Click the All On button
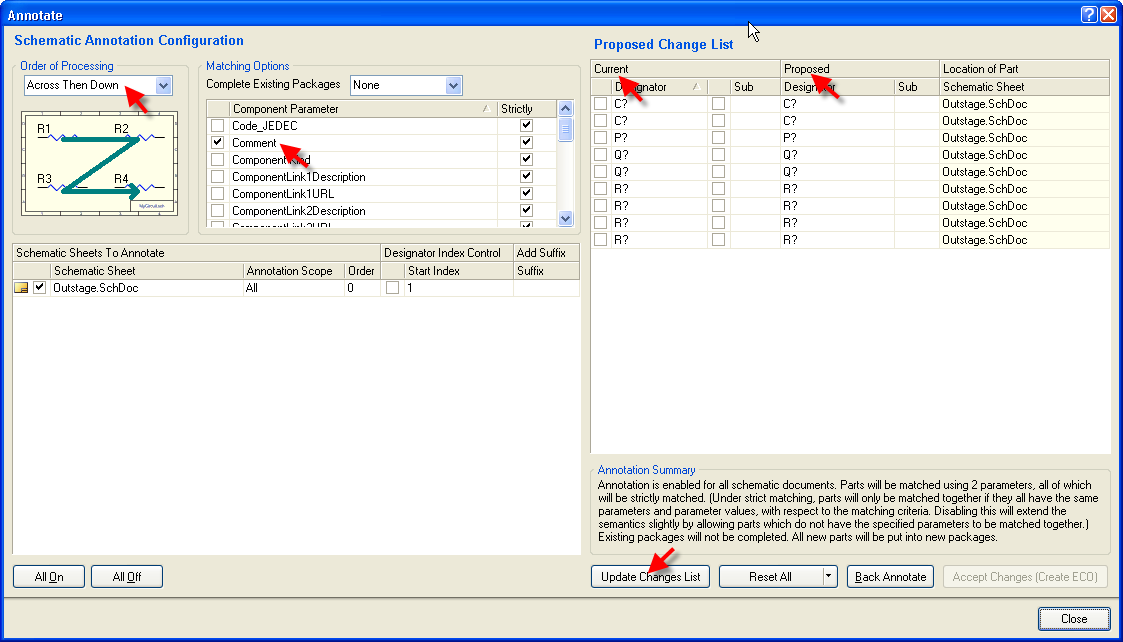This screenshot has width=1123, height=642. (x=48, y=577)
